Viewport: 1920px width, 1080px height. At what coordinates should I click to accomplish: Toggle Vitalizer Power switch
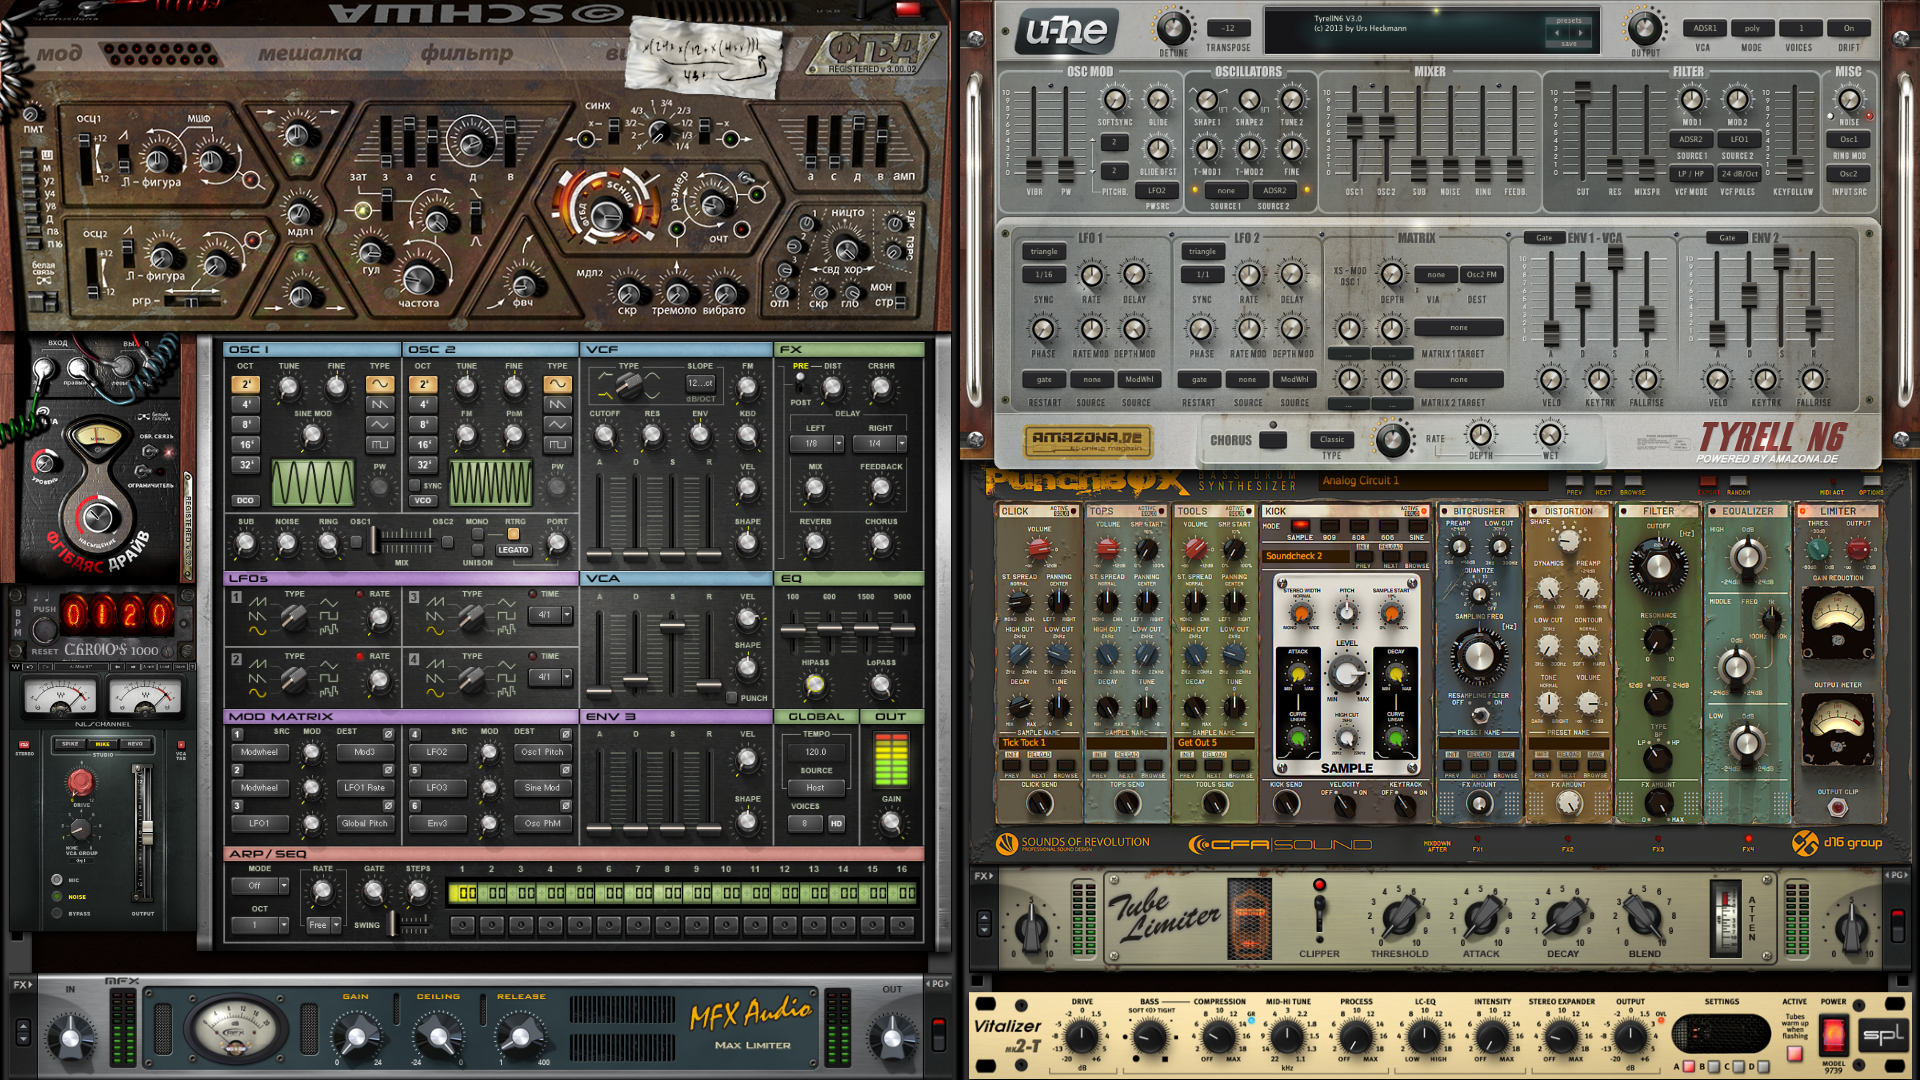click(x=1833, y=1034)
